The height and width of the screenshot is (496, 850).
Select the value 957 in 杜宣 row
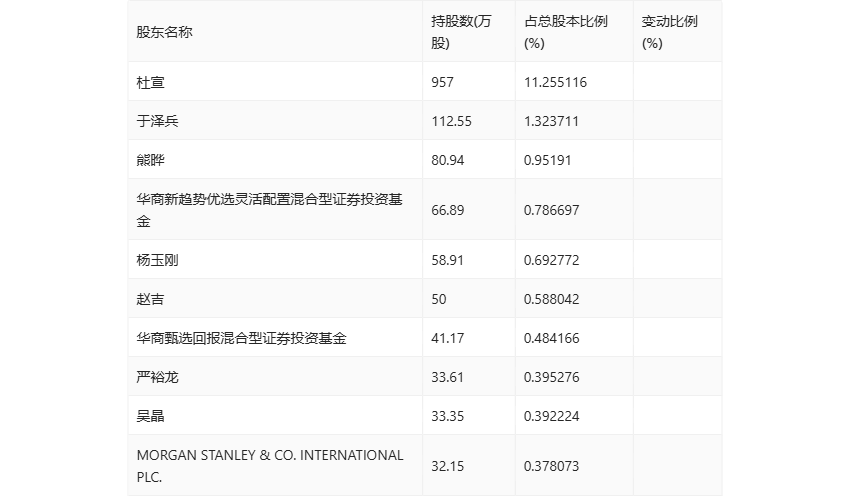pyautogui.click(x=442, y=82)
